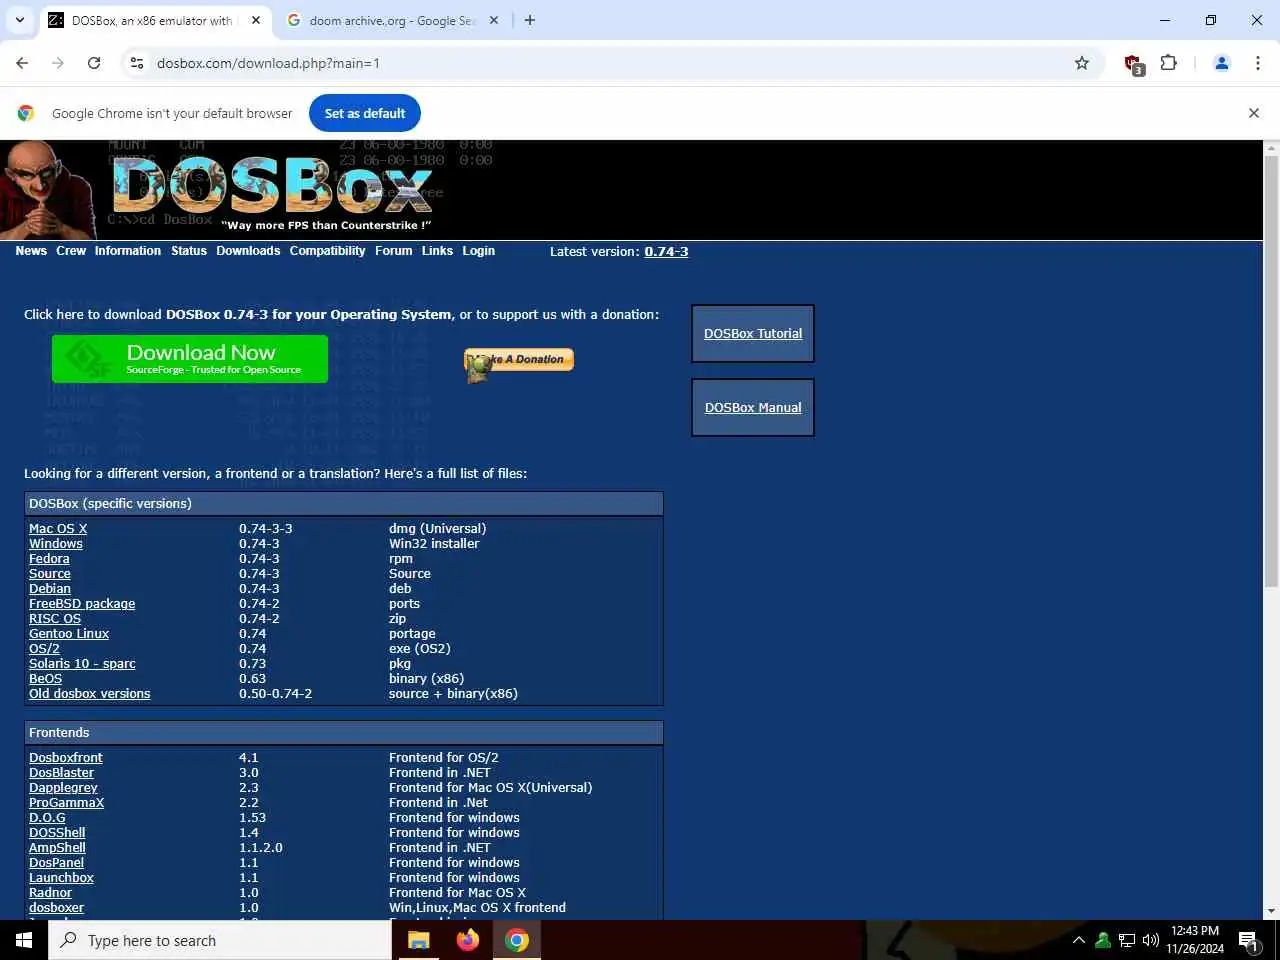The image size is (1280, 960).
Task: Open the Status menu item
Action: click(189, 251)
